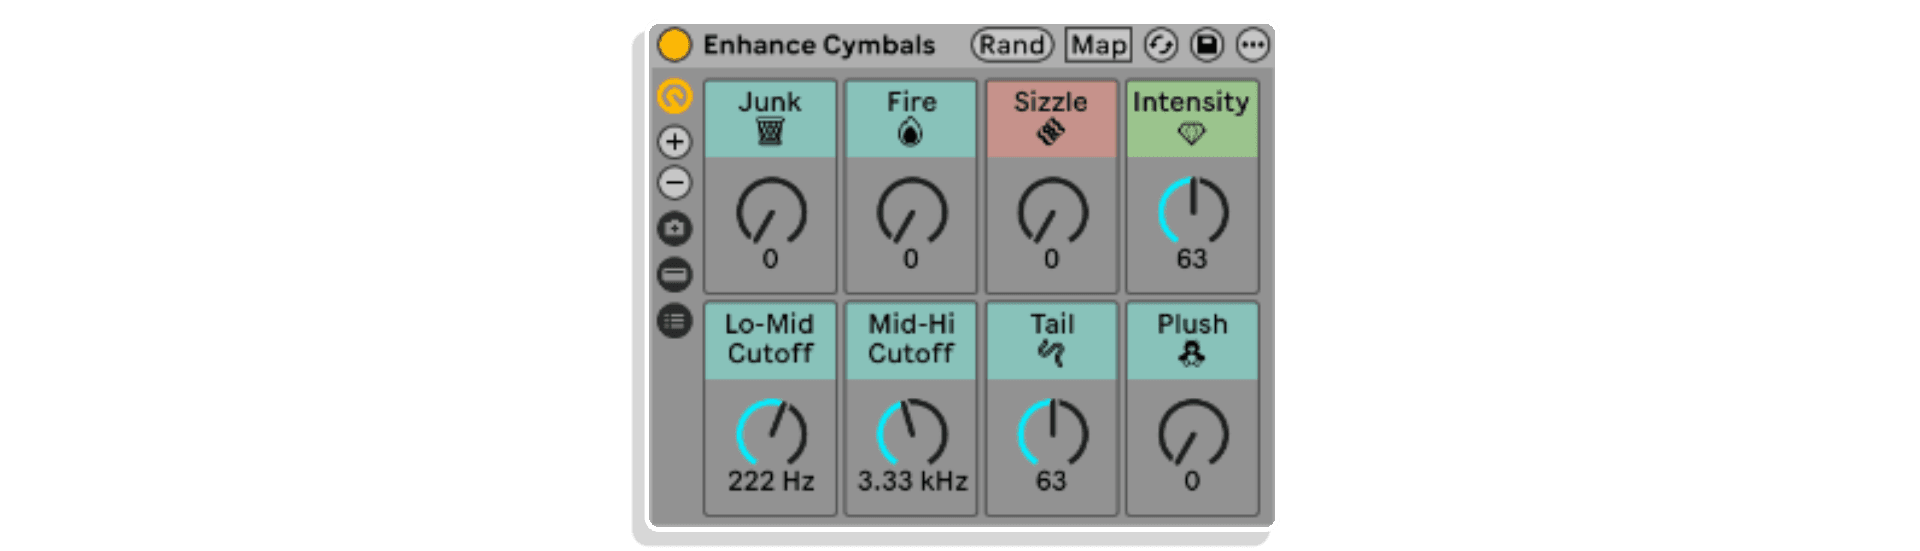The image size is (1920, 551).
Task: Select the Fire macro header
Action: tap(911, 119)
